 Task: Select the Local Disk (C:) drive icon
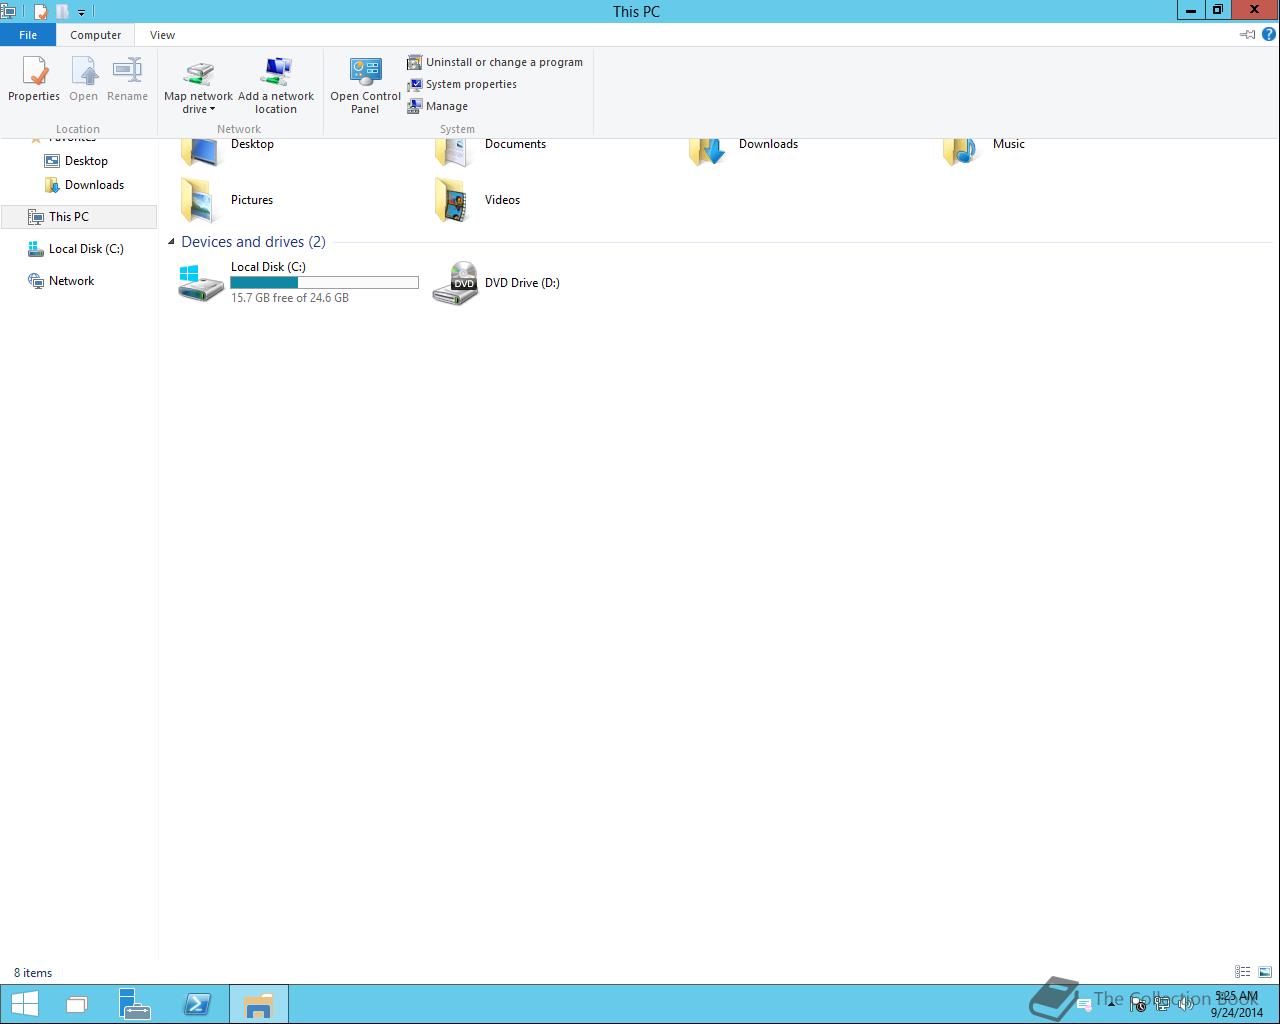(201, 283)
